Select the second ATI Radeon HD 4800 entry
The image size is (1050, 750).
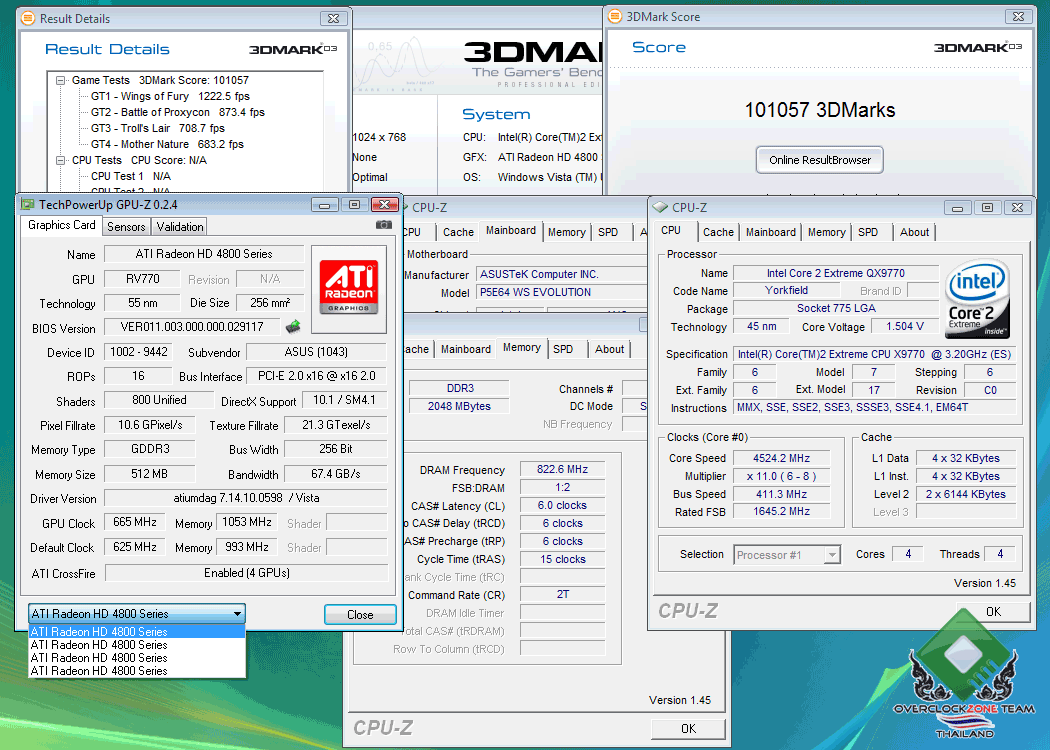[137, 645]
